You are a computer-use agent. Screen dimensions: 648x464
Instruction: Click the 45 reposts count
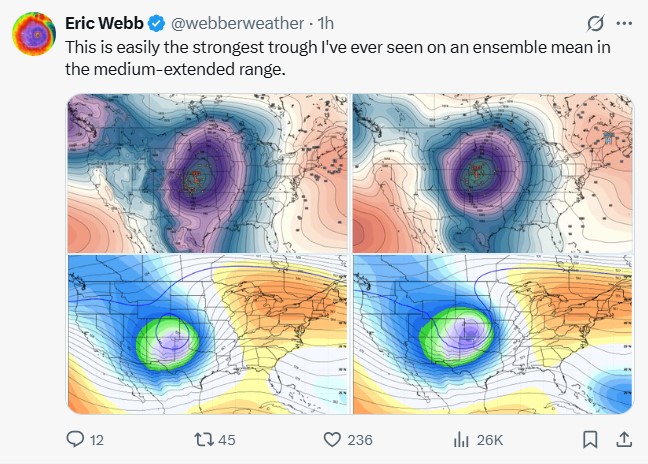pyautogui.click(x=227, y=440)
